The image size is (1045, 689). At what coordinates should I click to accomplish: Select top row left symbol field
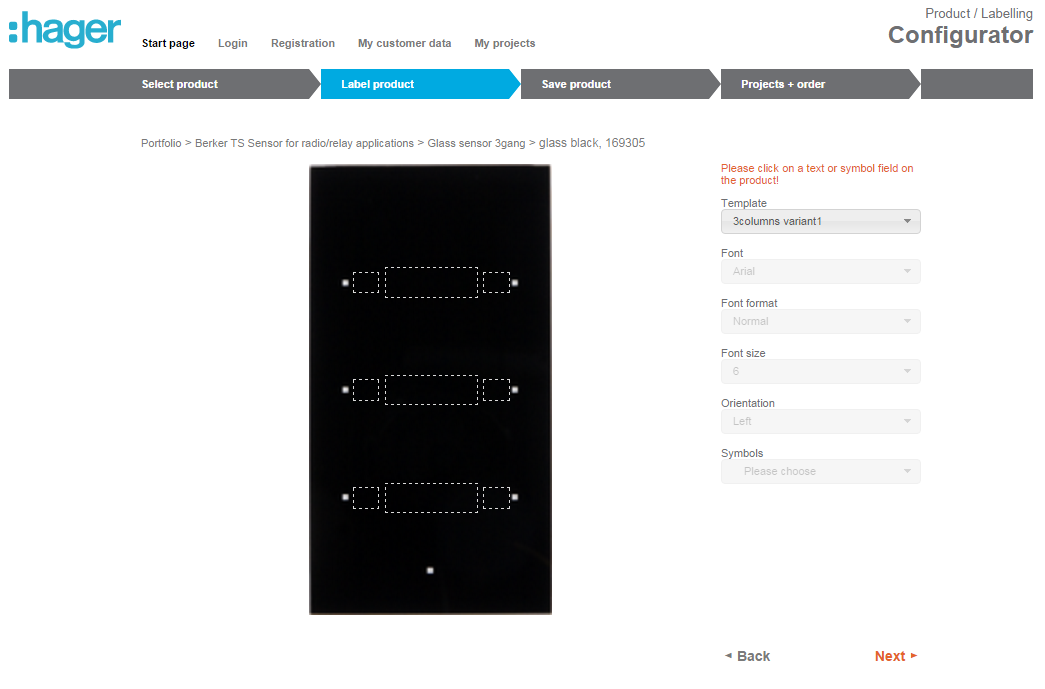coord(366,283)
